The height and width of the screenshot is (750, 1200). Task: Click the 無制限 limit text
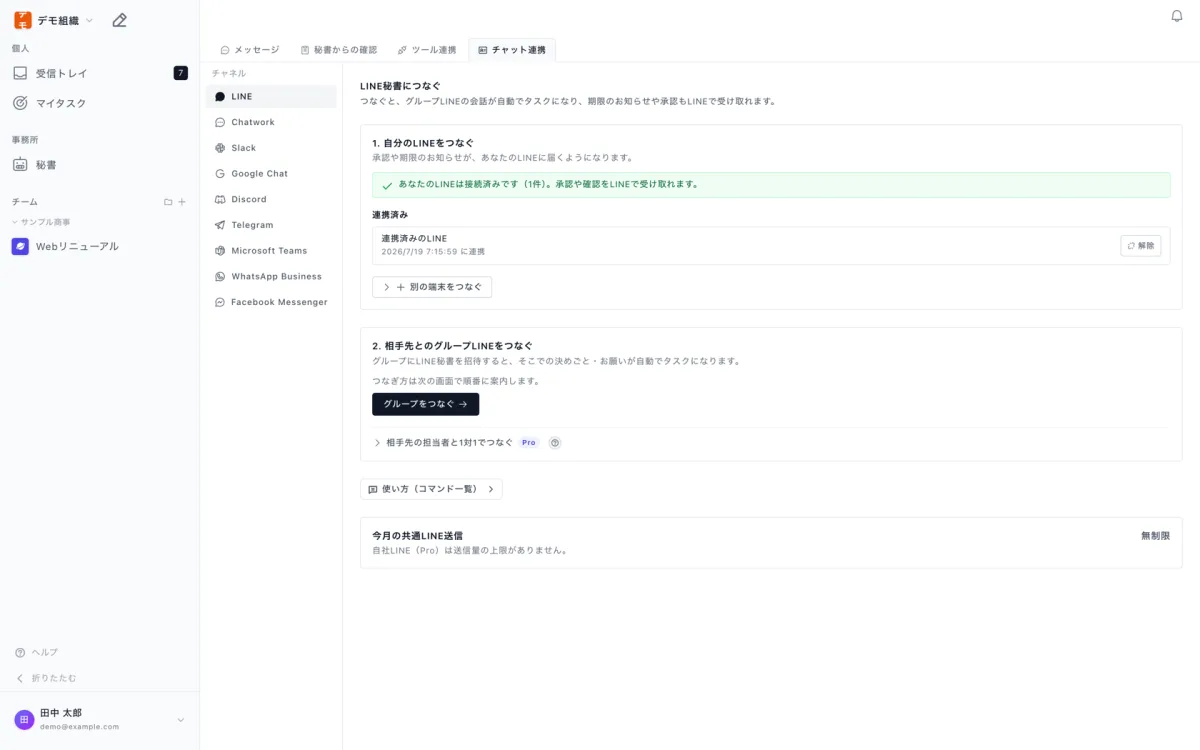tap(1155, 536)
